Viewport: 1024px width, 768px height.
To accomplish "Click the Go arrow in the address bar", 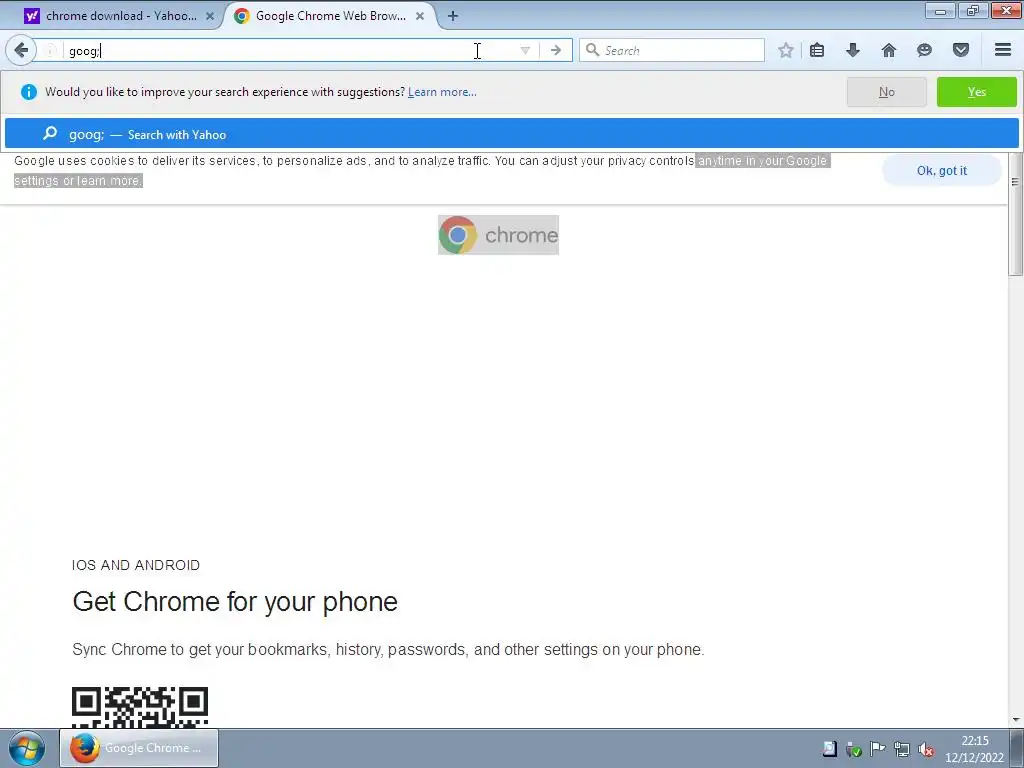I will [556, 50].
